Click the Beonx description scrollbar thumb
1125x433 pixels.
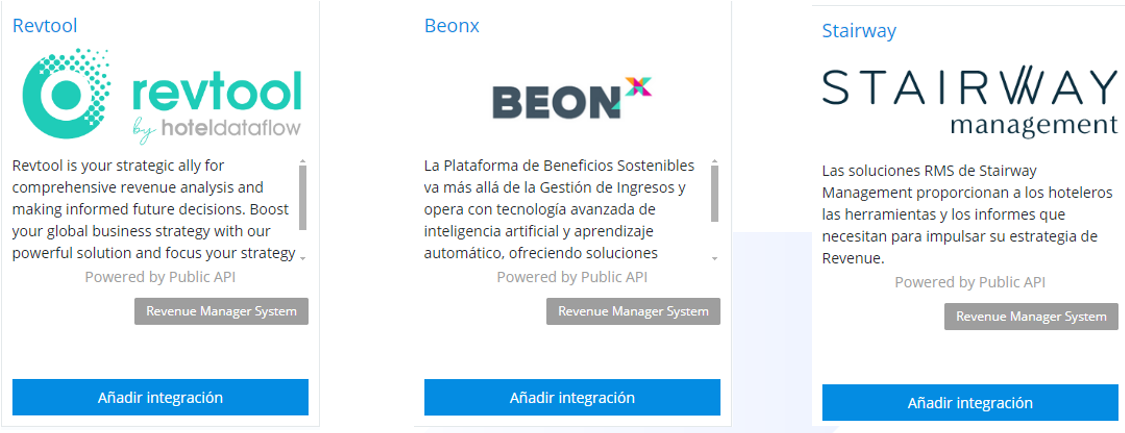(714, 192)
